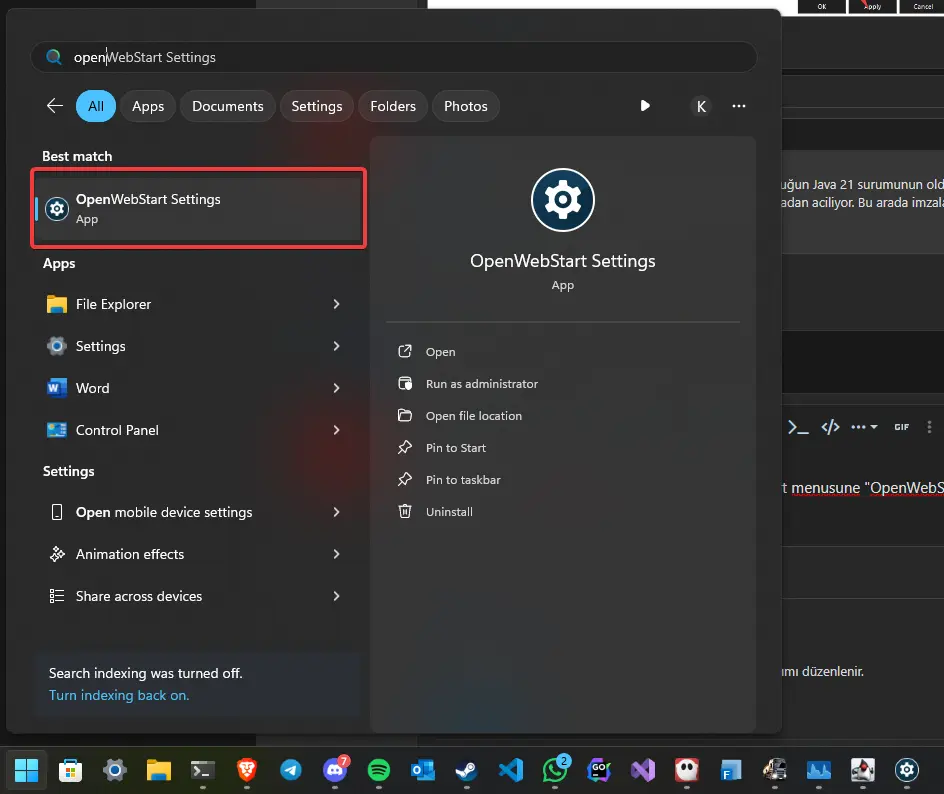Click the Turn indexing back on link

119,695
